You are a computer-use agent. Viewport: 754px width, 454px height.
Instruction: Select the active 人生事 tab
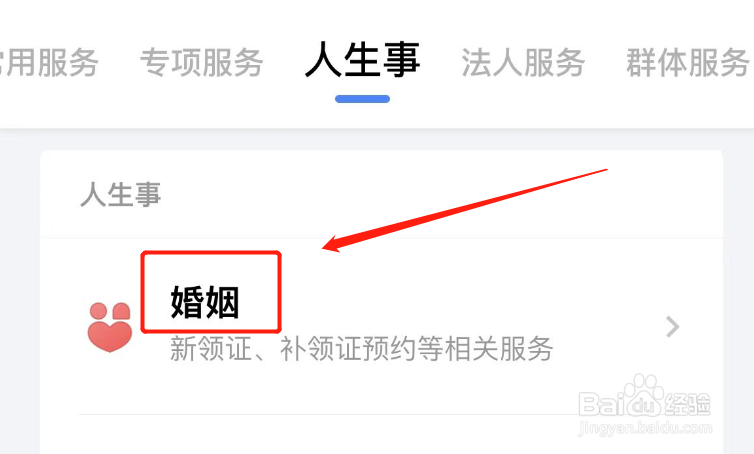[x=363, y=60]
